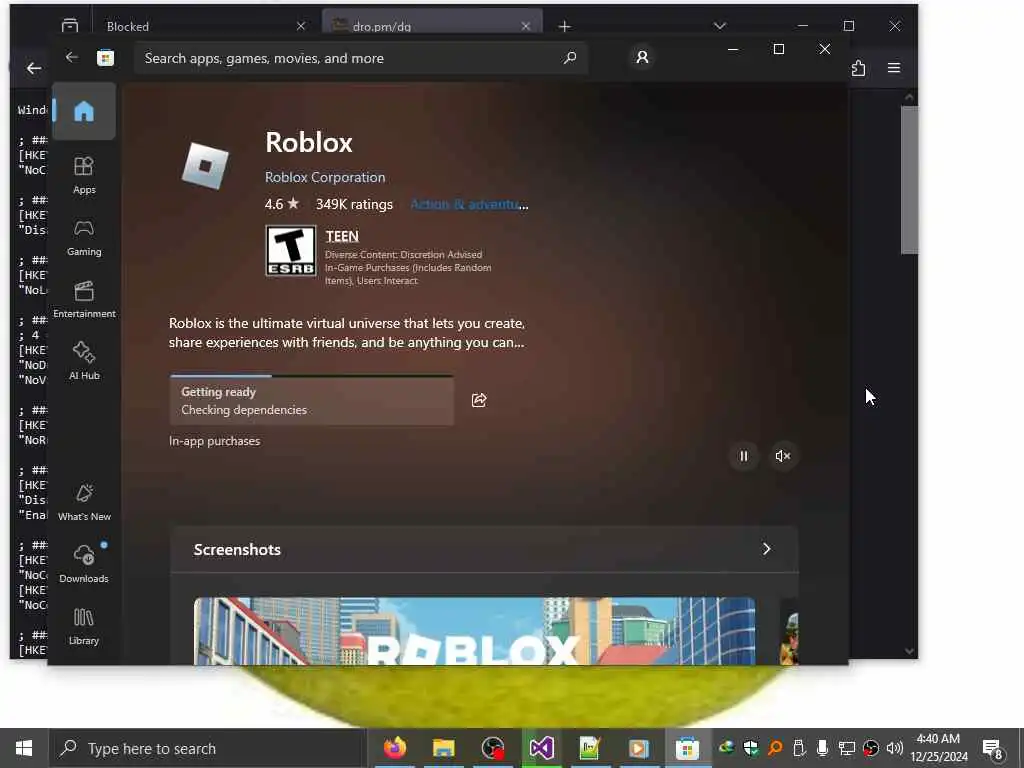The image size is (1024, 768).
Task: Click the browser back arrow
Action: pos(33,68)
